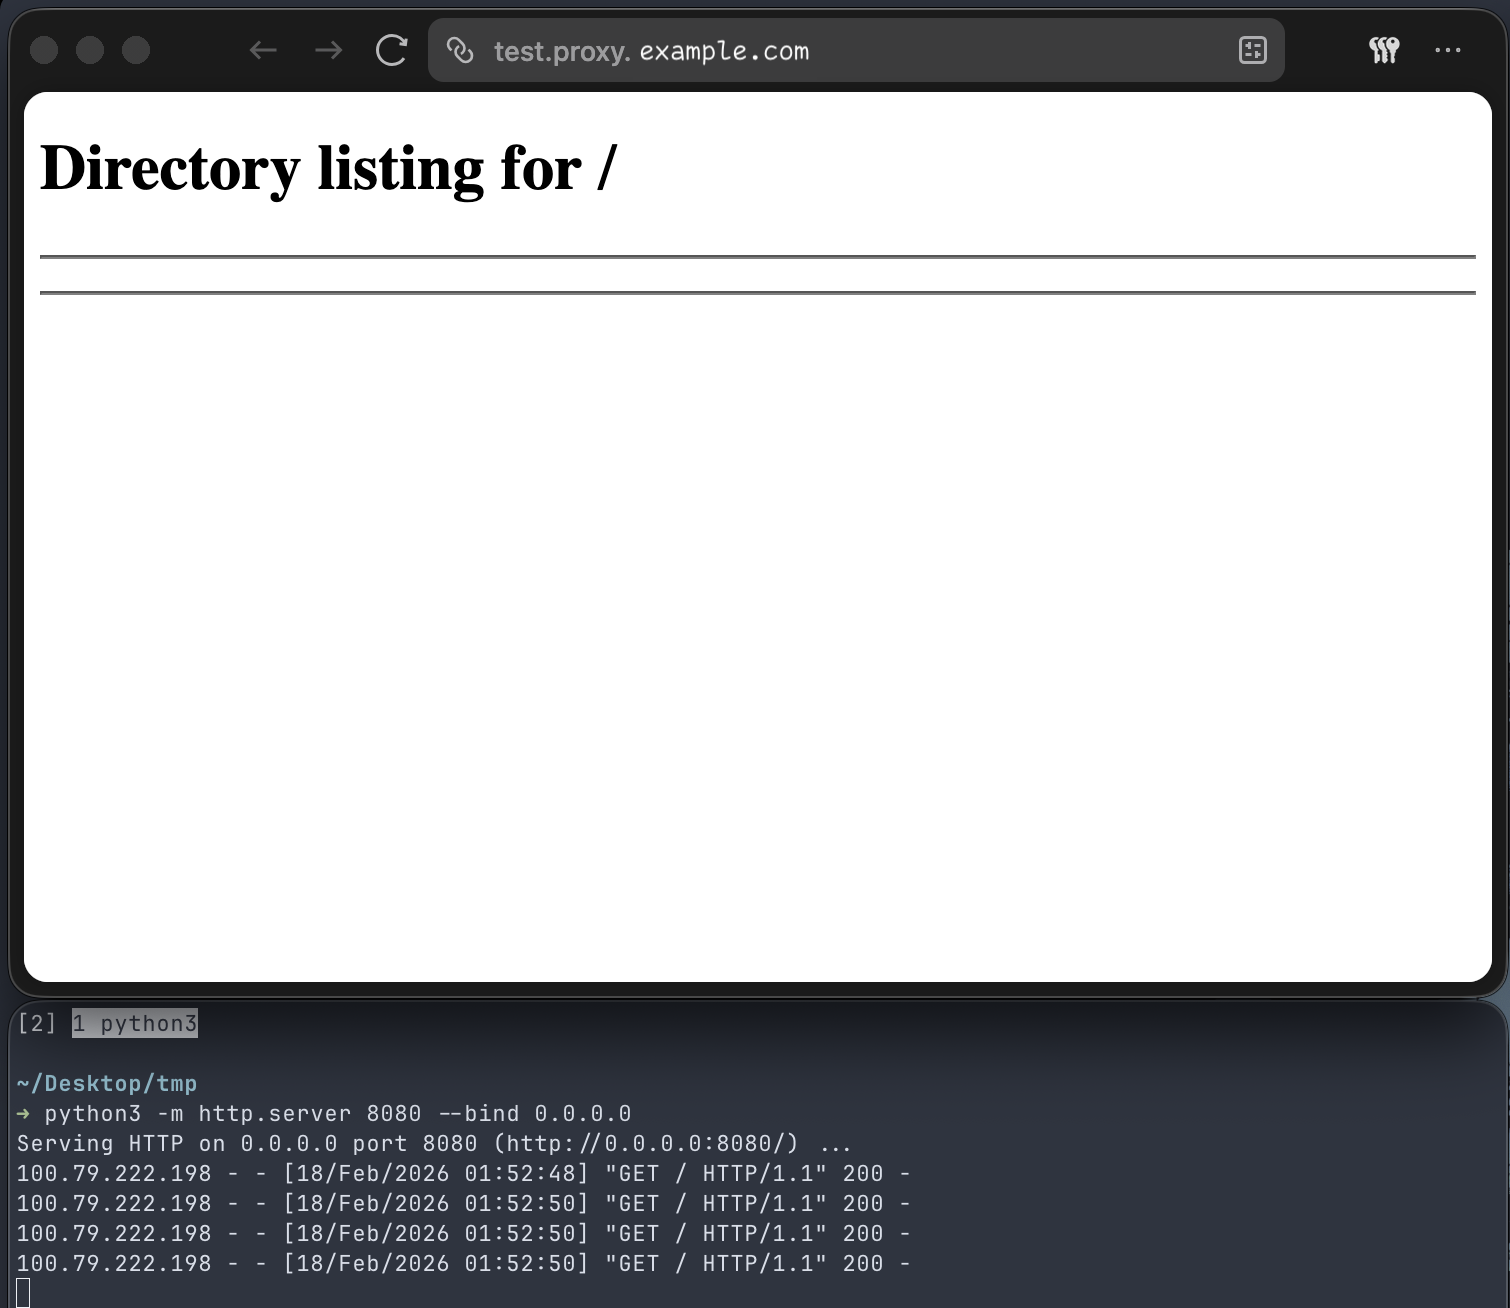Image resolution: width=1510 pixels, height=1308 pixels.
Task: Click the [2] session indicator
Action: coord(37,1023)
